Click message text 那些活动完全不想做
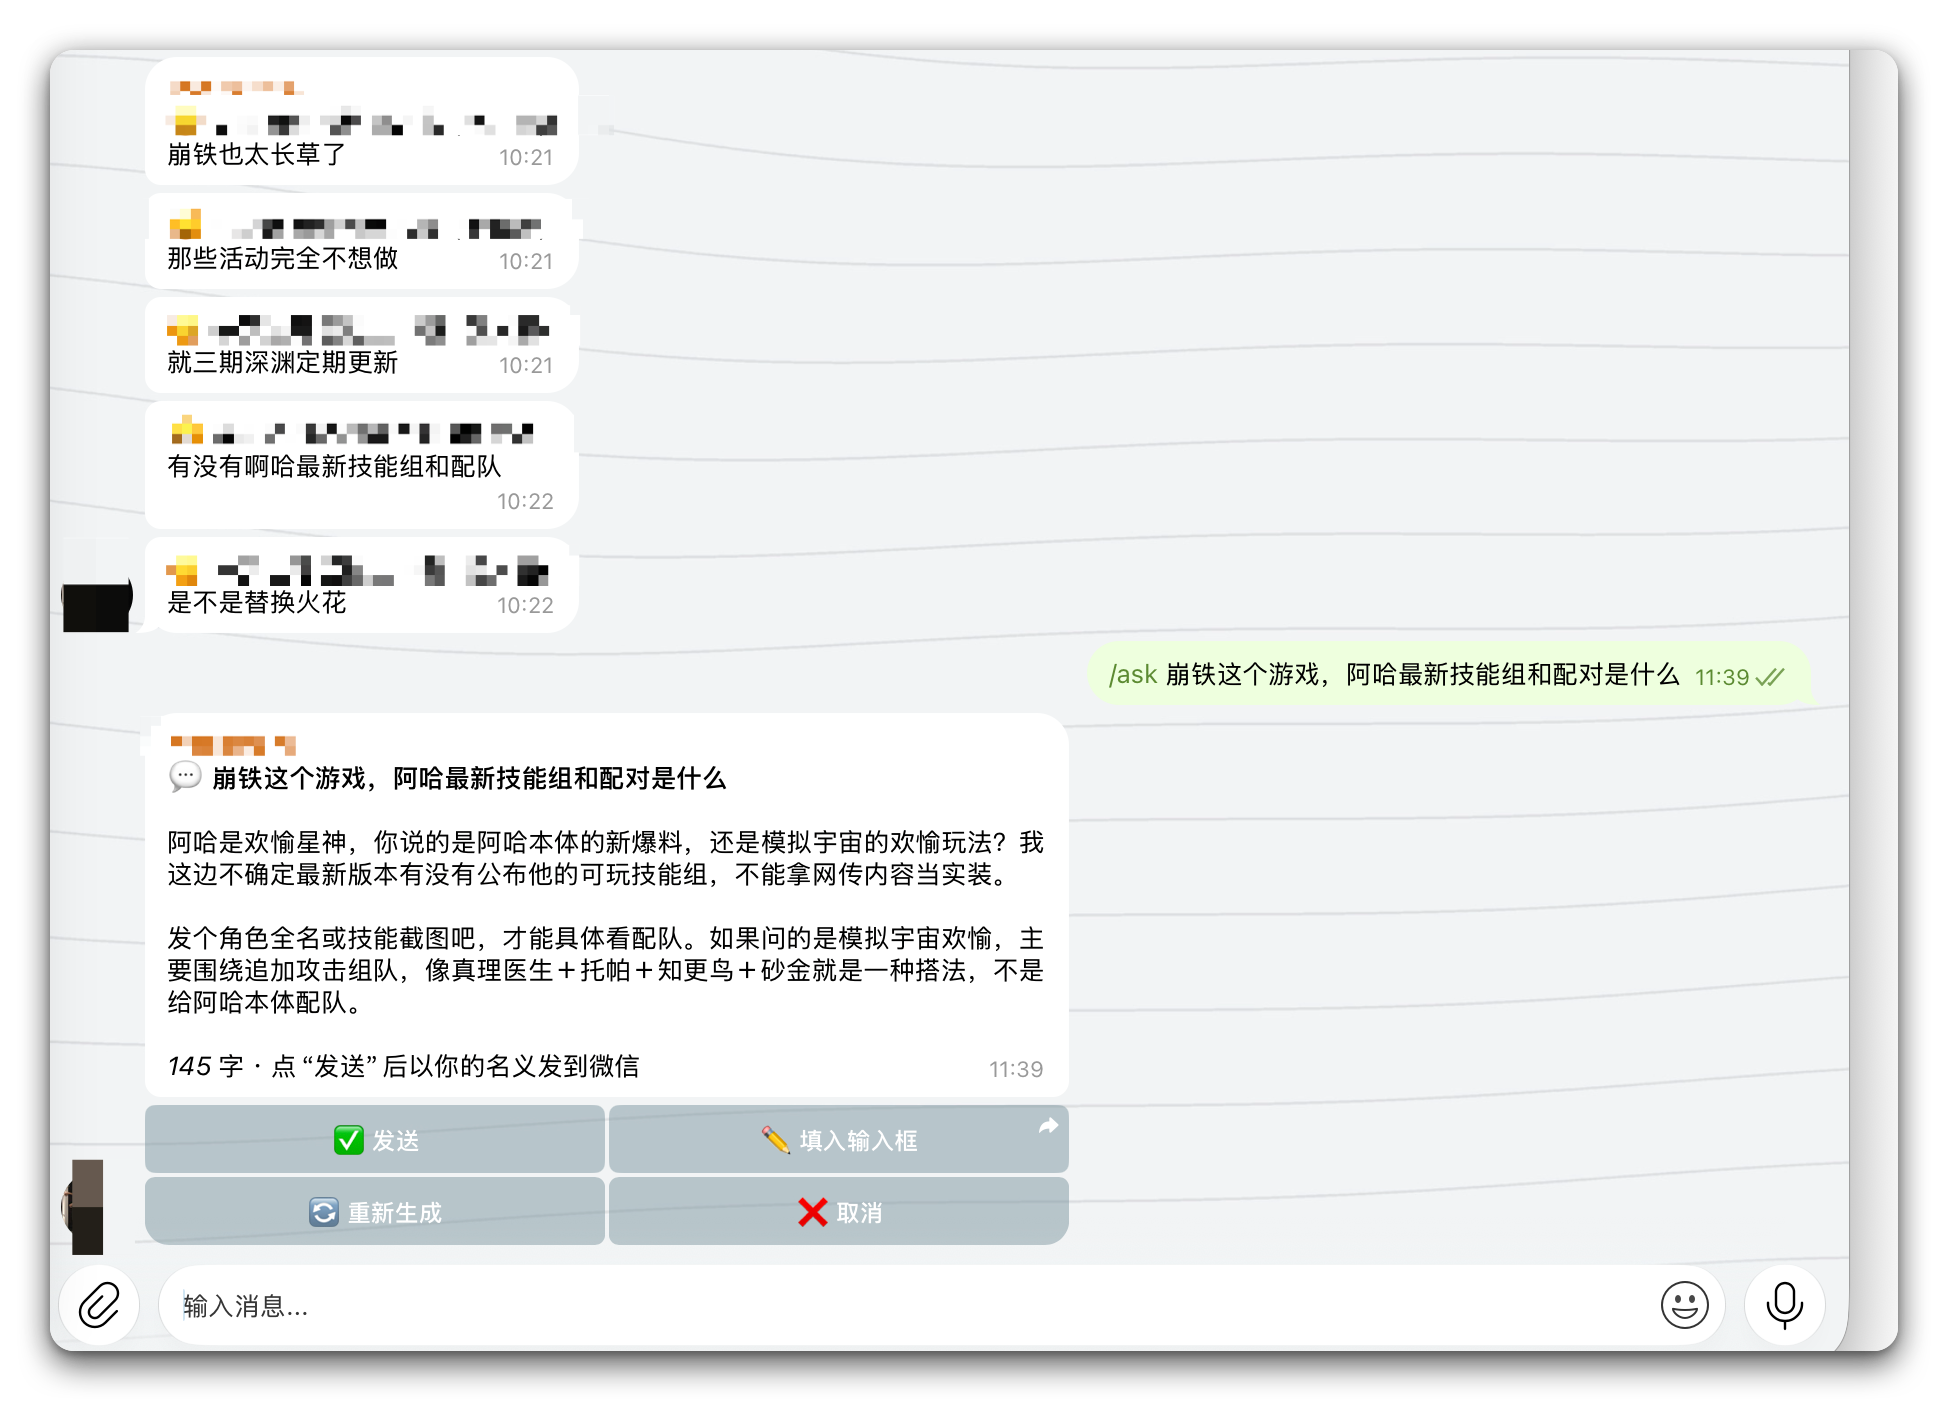The image size is (1948, 1415). 283,258
